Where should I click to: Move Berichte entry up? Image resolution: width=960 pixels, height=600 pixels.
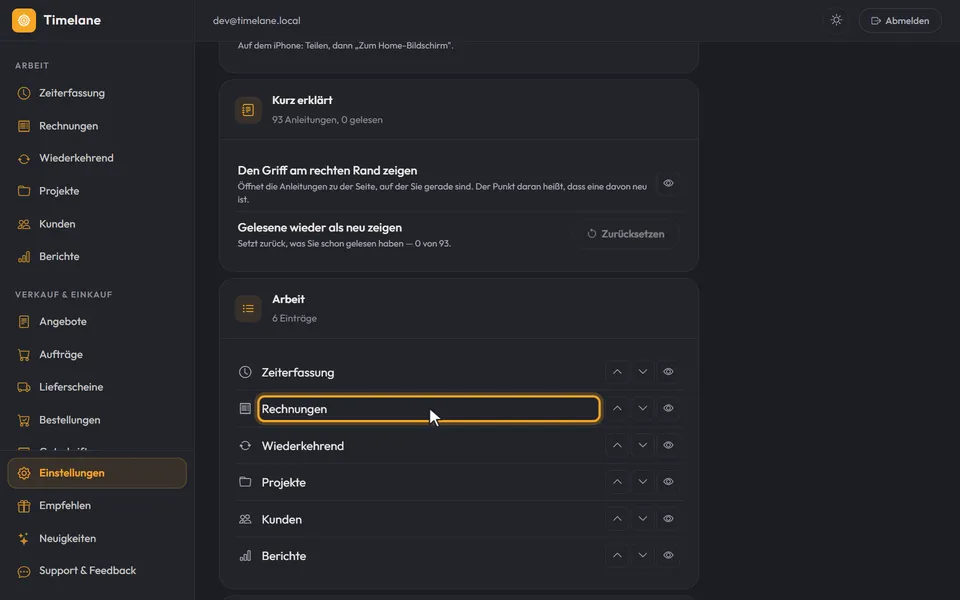coord(617,555)
